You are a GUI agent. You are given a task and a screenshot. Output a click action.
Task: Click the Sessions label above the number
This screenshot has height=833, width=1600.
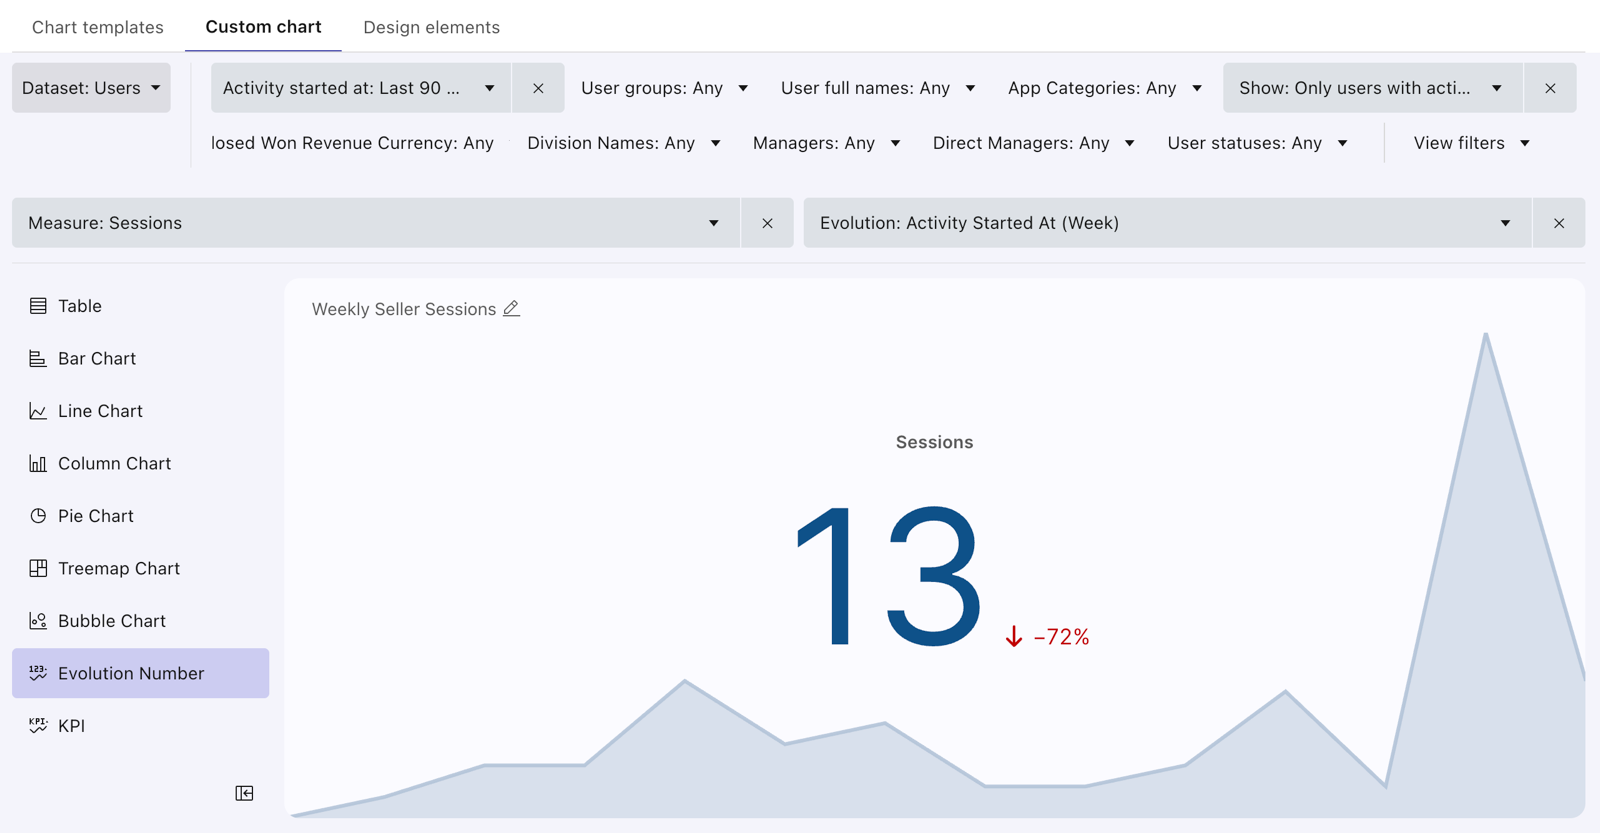point(934,442)
